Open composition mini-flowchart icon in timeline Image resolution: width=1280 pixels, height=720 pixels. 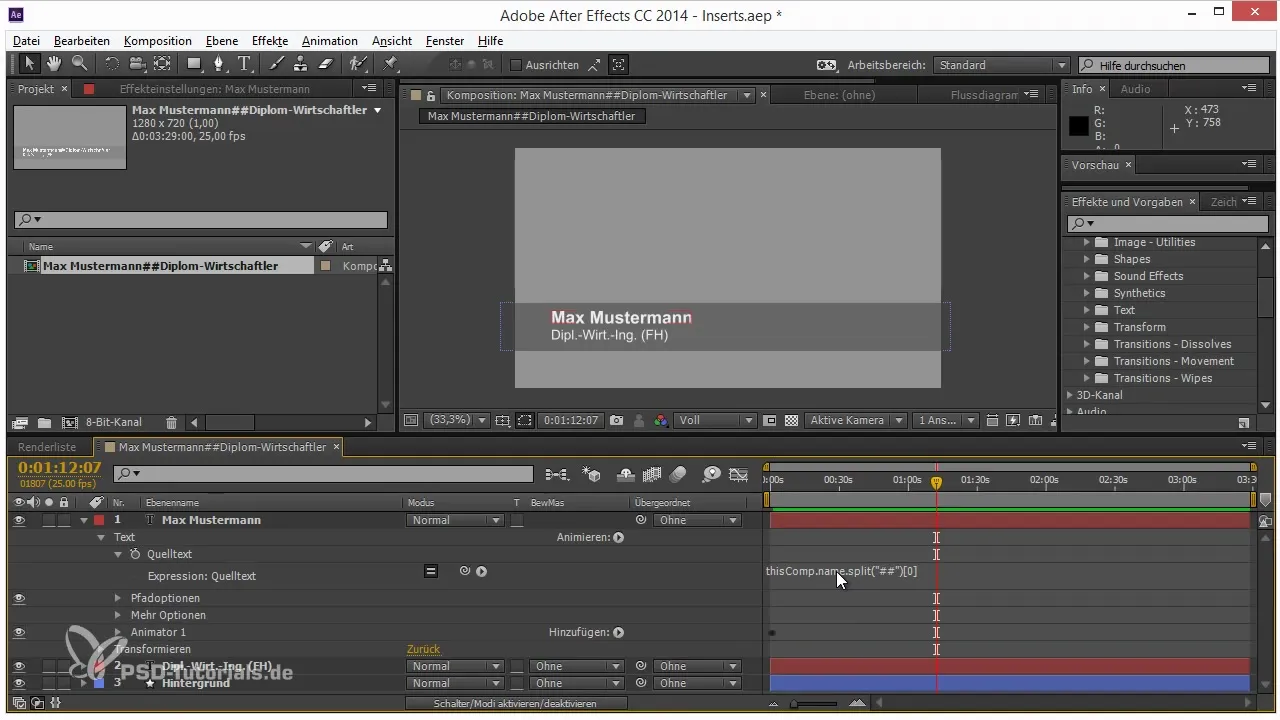click(x=557, y=474)
